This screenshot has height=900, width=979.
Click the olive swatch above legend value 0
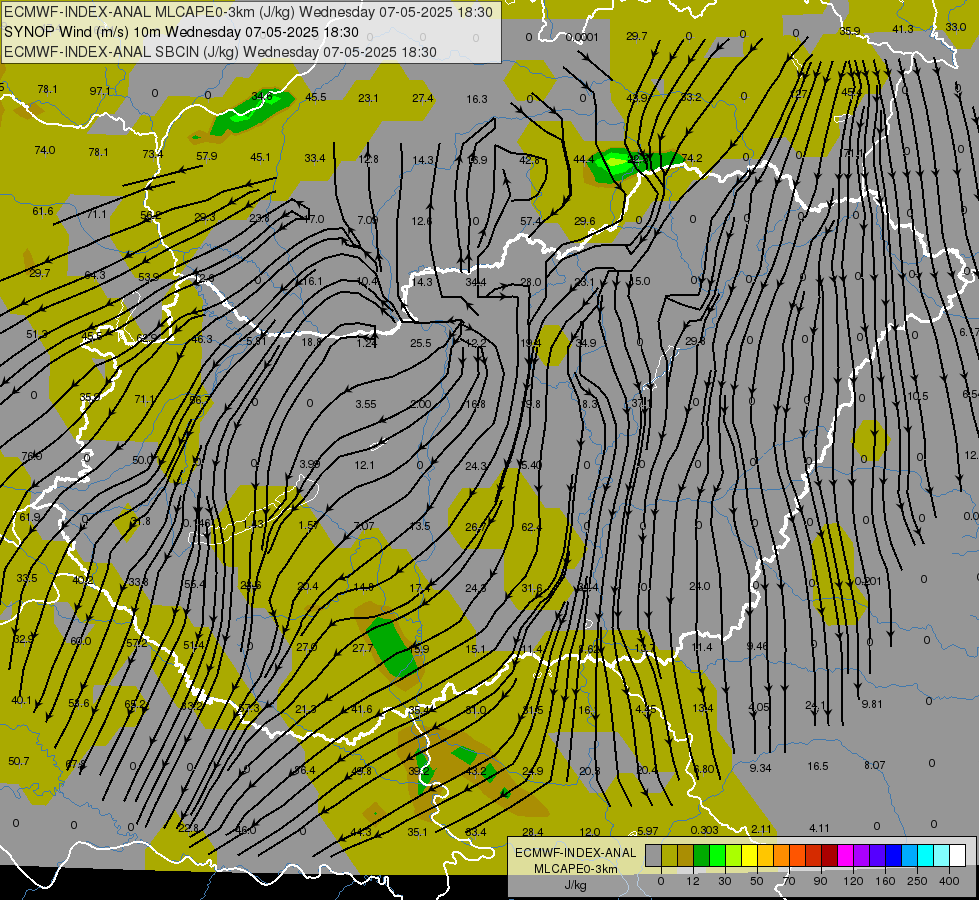tap(669, 855)
